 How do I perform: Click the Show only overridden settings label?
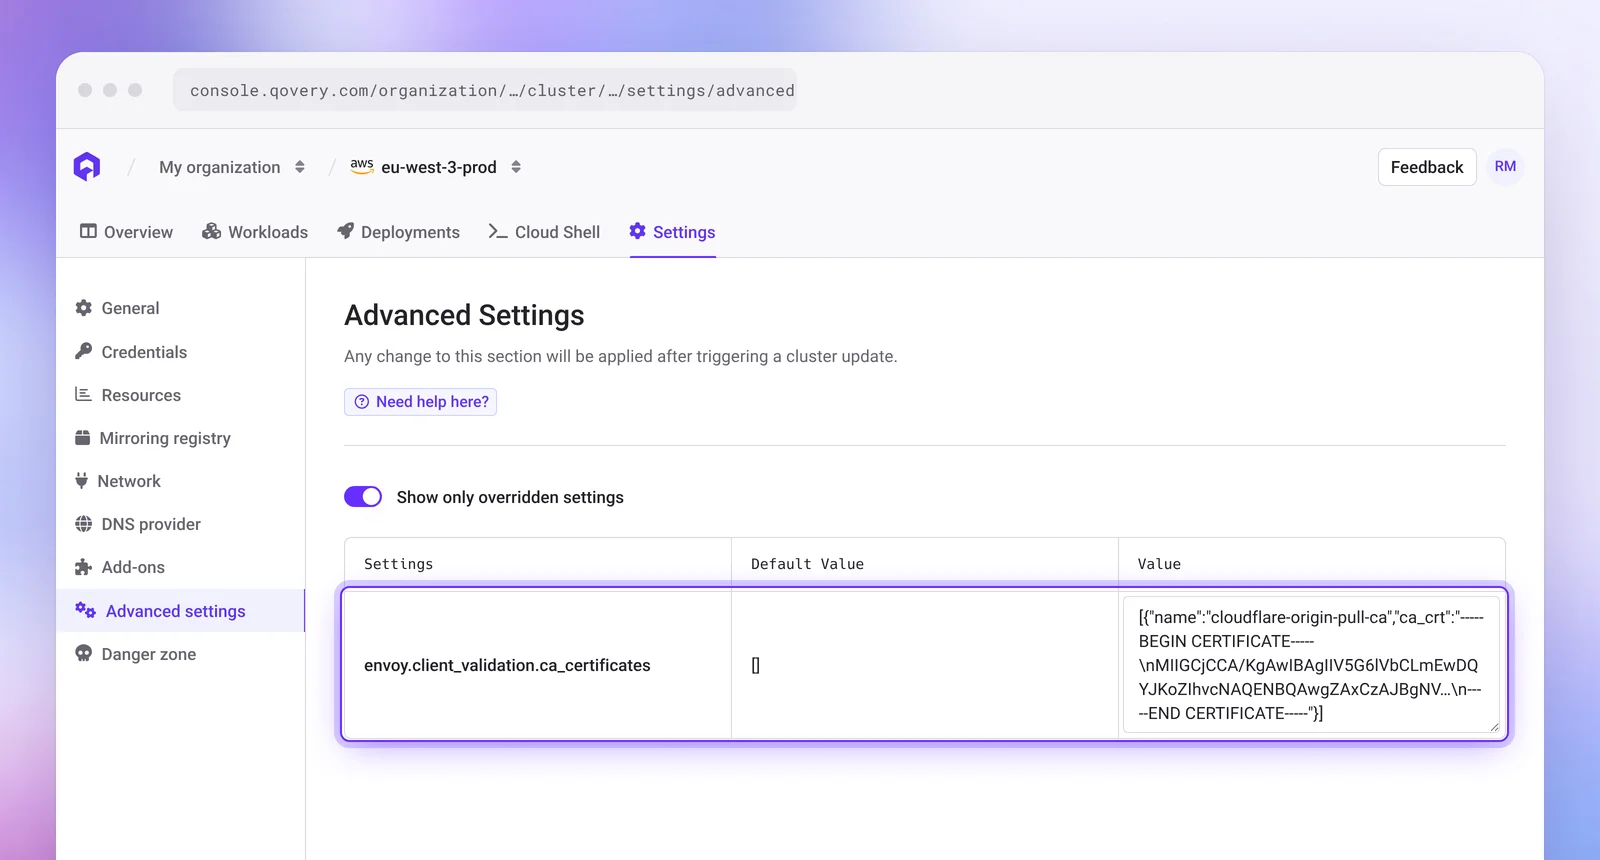510,497
